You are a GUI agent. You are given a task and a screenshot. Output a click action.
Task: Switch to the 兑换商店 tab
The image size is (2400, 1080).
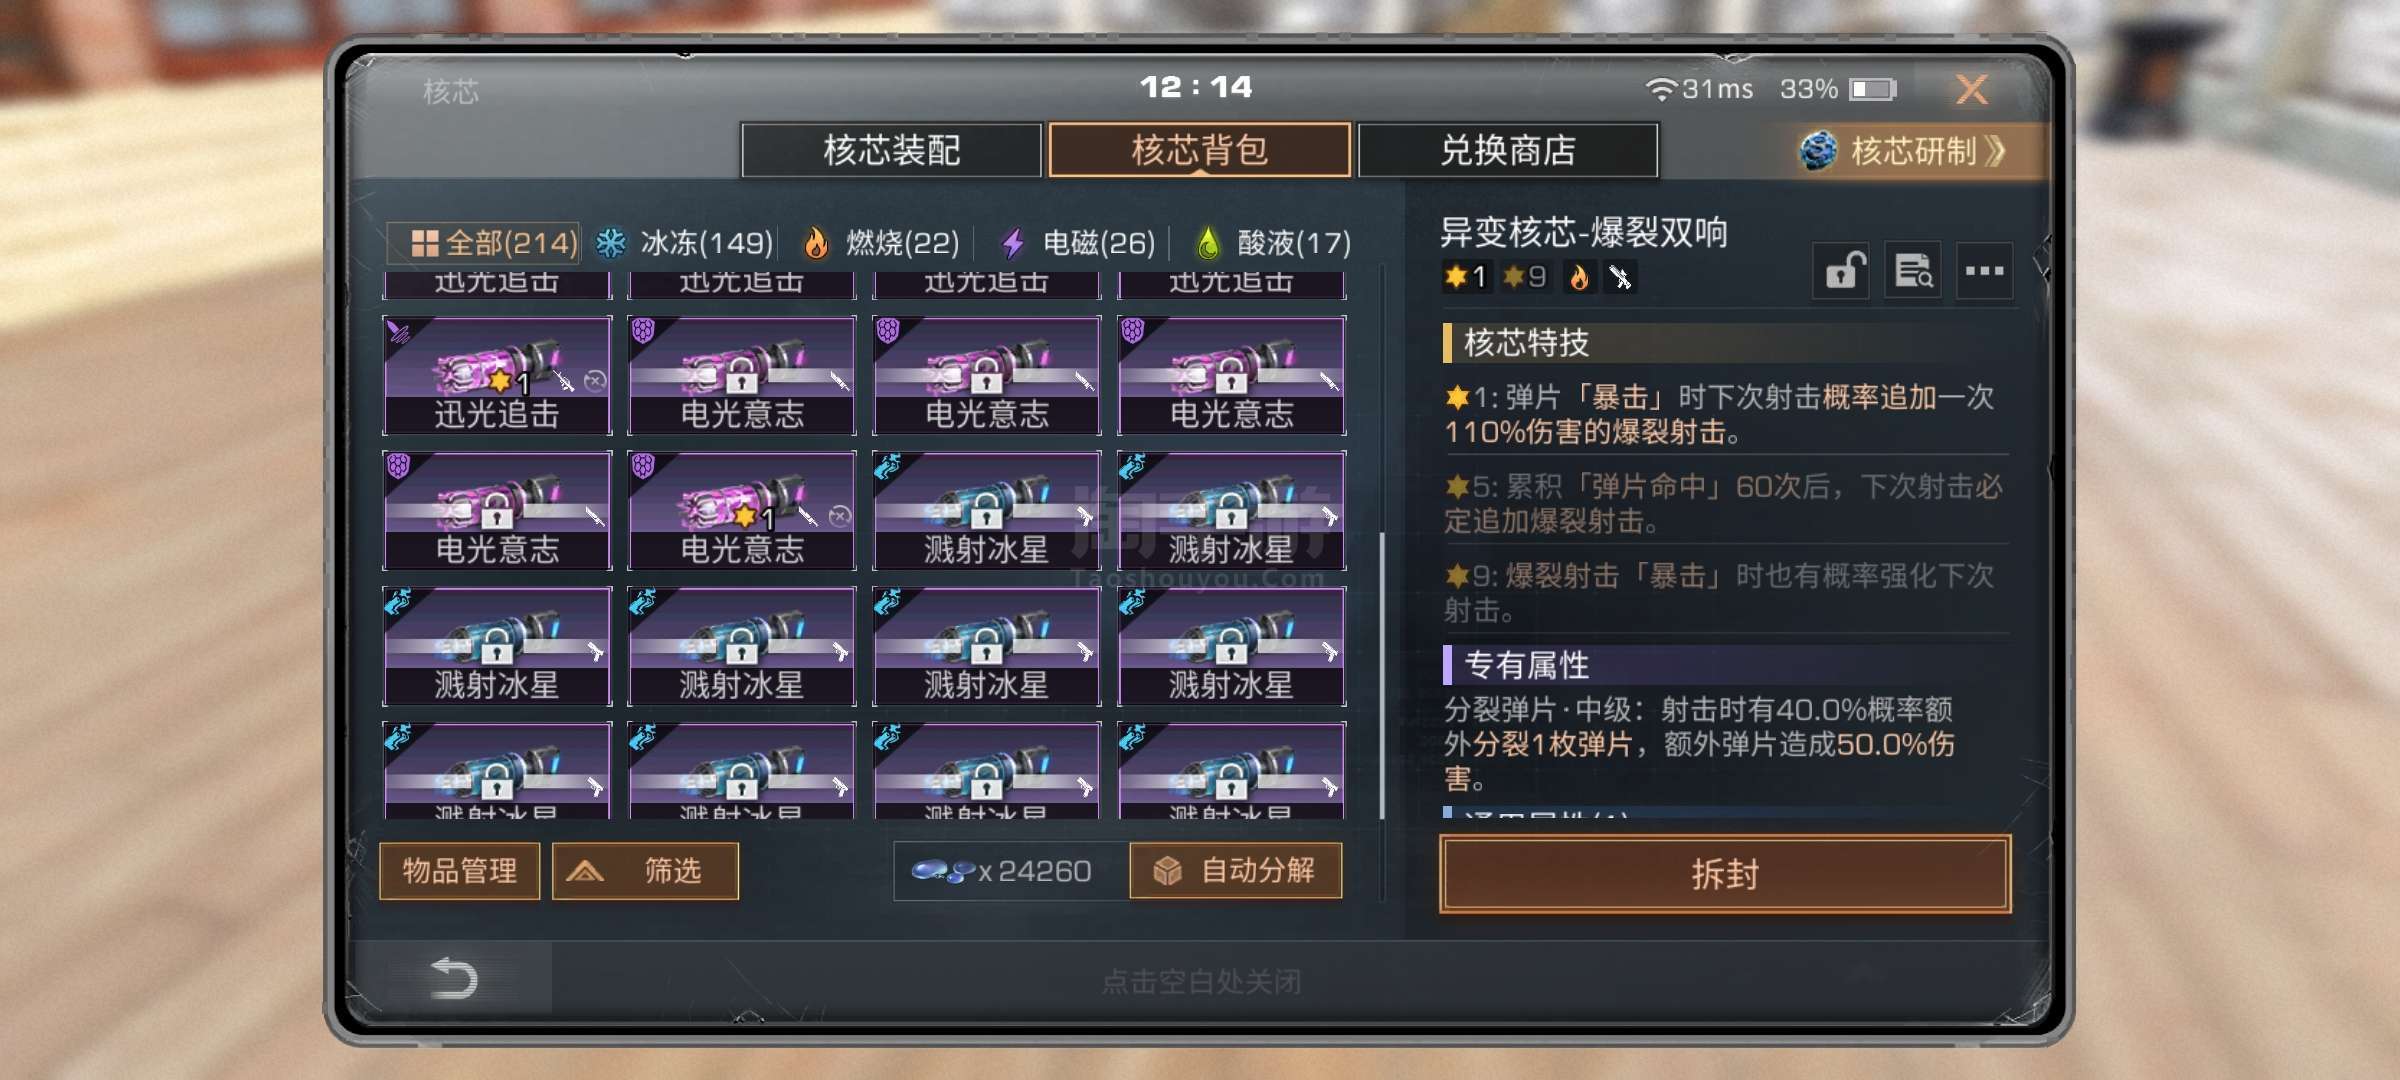pos(1508,150)
